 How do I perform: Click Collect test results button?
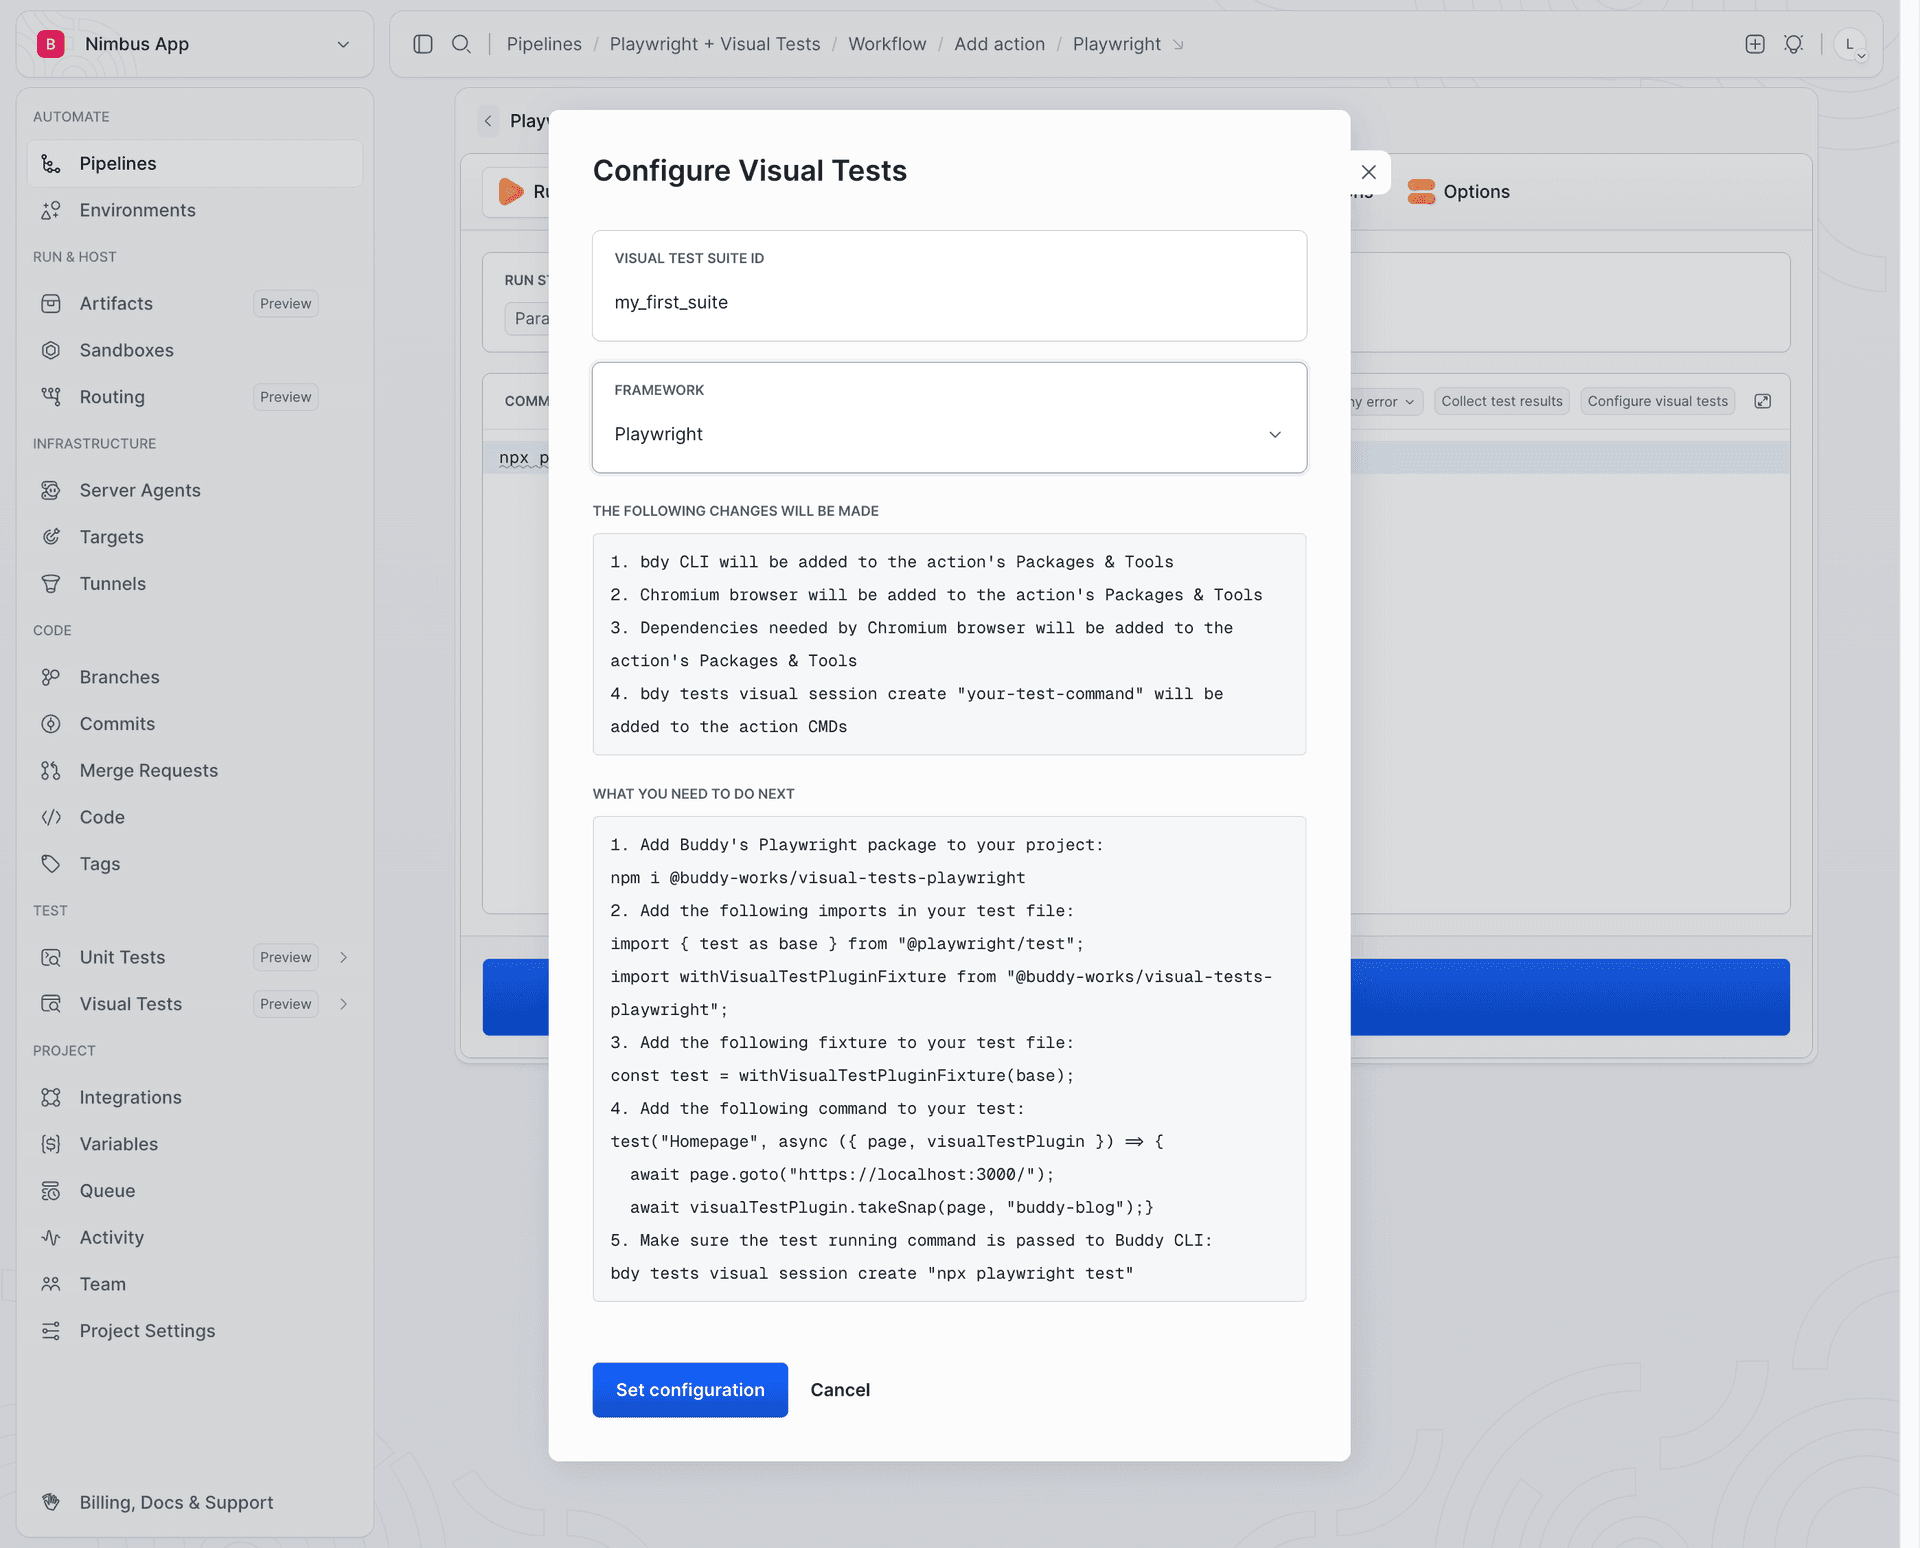click(x=1502, y=401)
